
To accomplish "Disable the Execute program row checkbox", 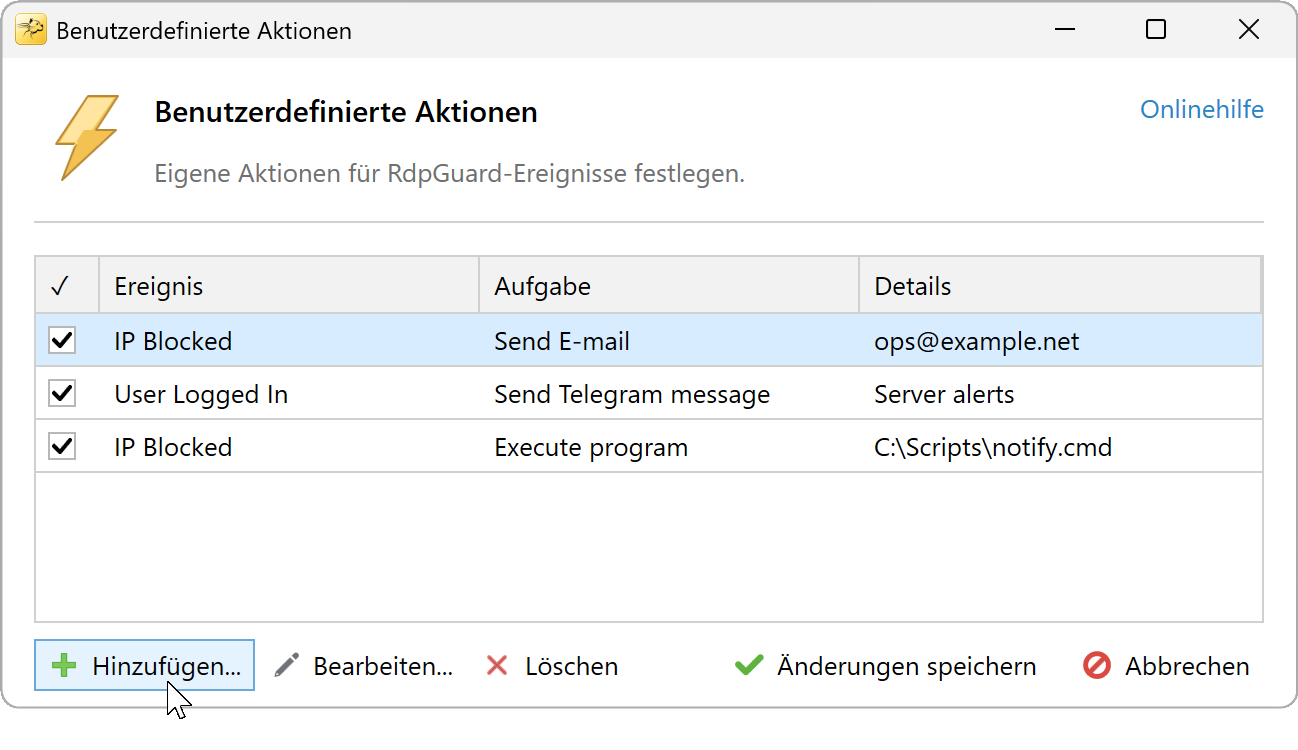I will [x=62, y=447].
